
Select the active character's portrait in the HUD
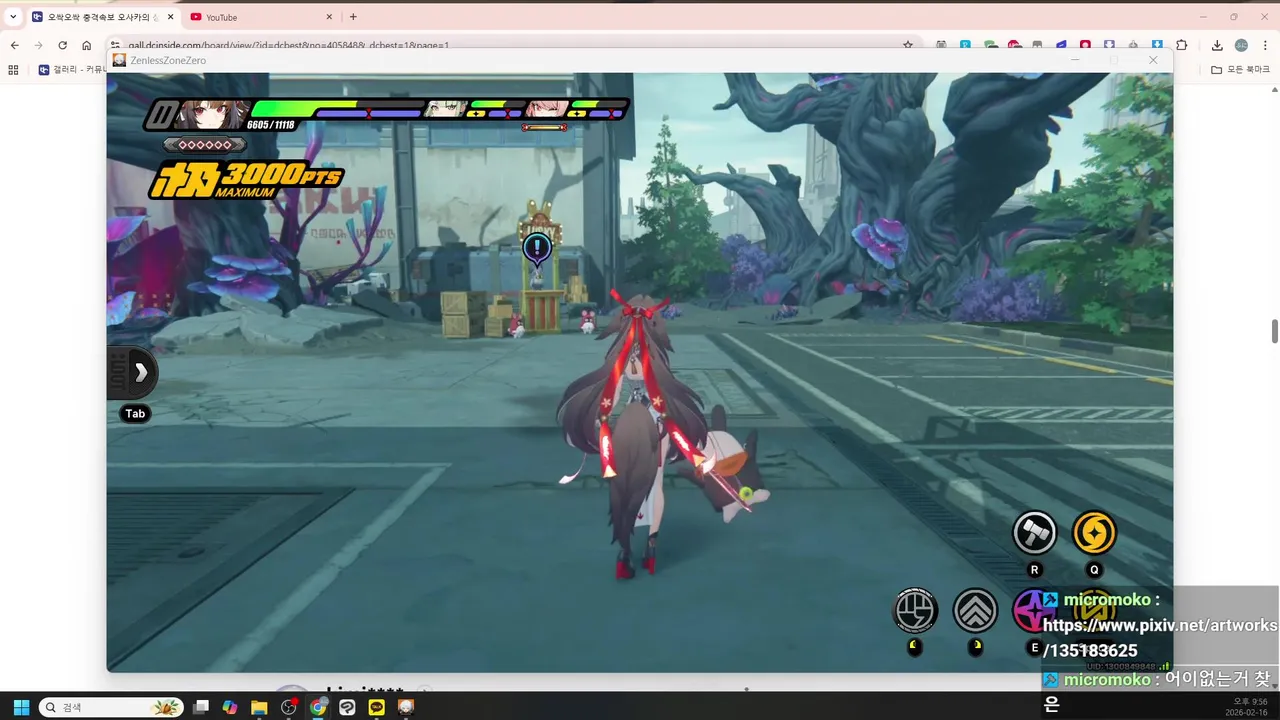[x=211, y=114]
